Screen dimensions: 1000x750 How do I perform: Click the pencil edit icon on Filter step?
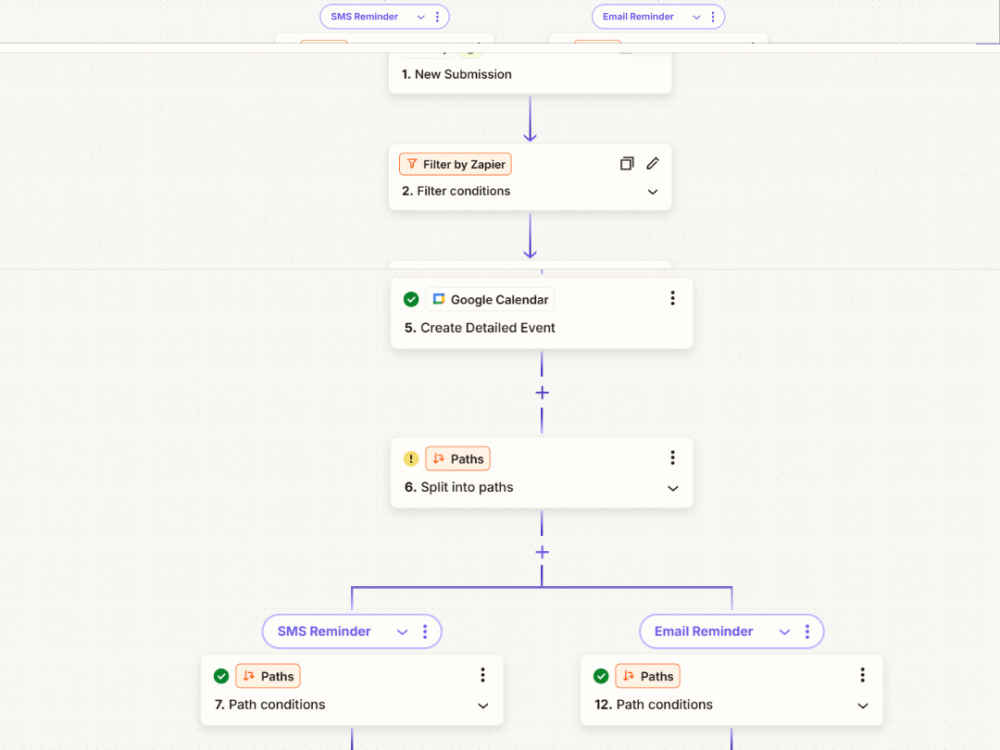[x=652, y=164]
